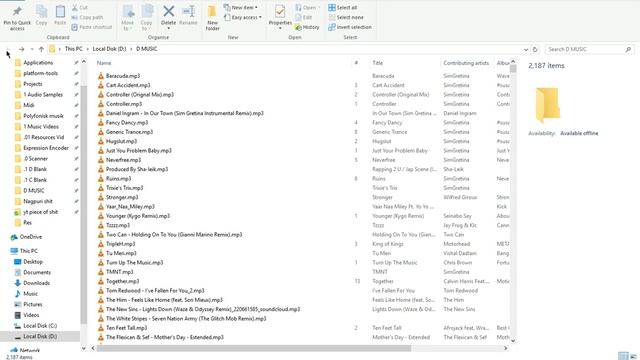Click the Edit ribbon command
The width and height of the screenshot is (640, 360).
304,18
